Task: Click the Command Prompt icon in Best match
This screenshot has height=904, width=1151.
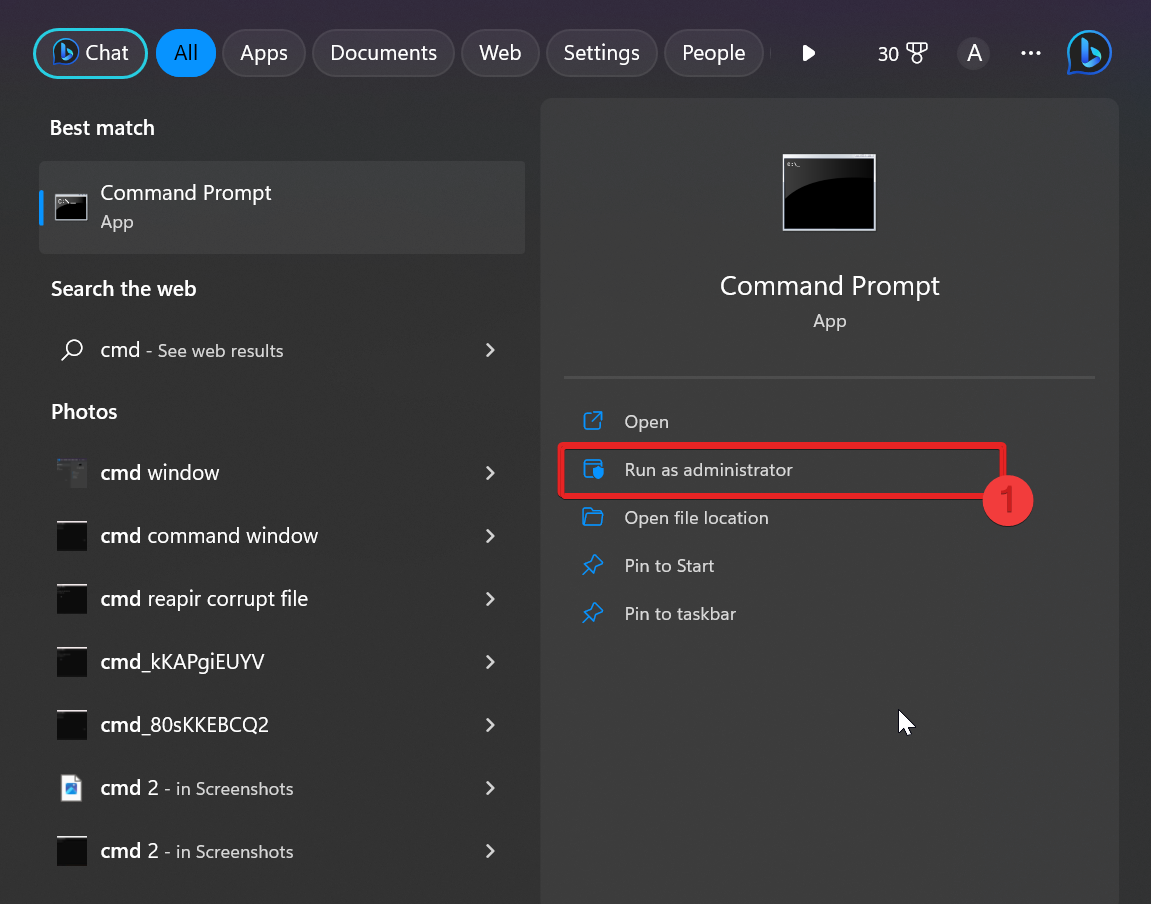Action: pos(71,208)
